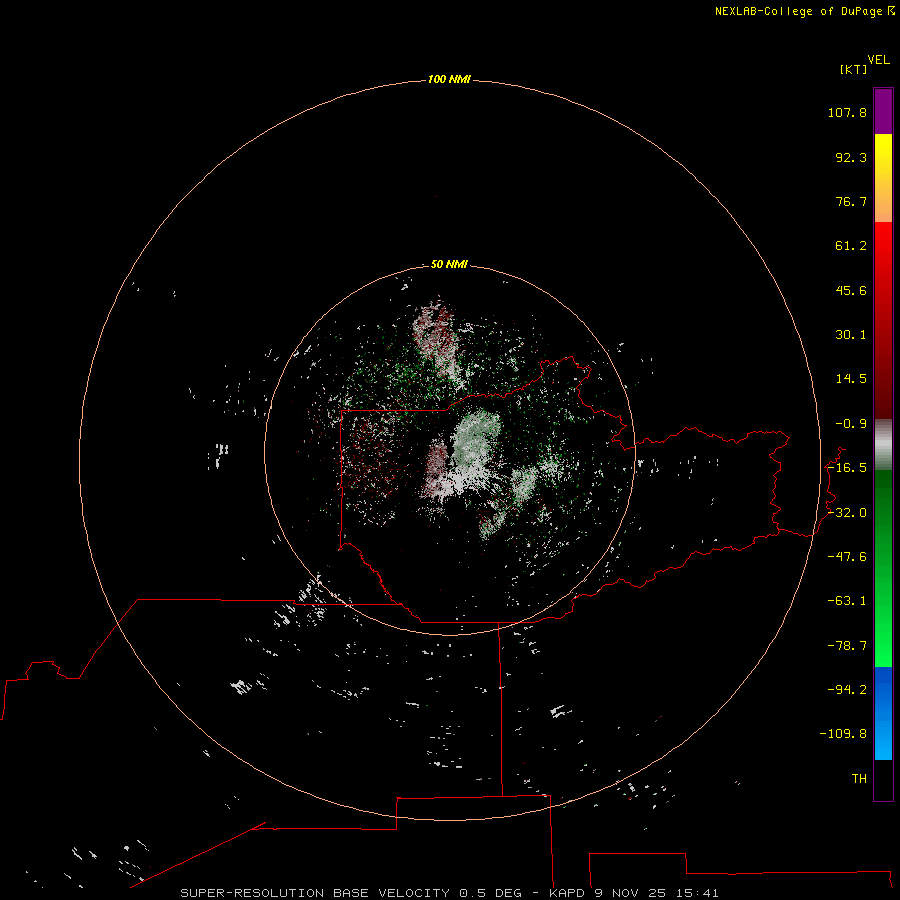Click the 107.8 velocity scale value
This screenshot has width=900, height=900.
(x=847, y=112)
